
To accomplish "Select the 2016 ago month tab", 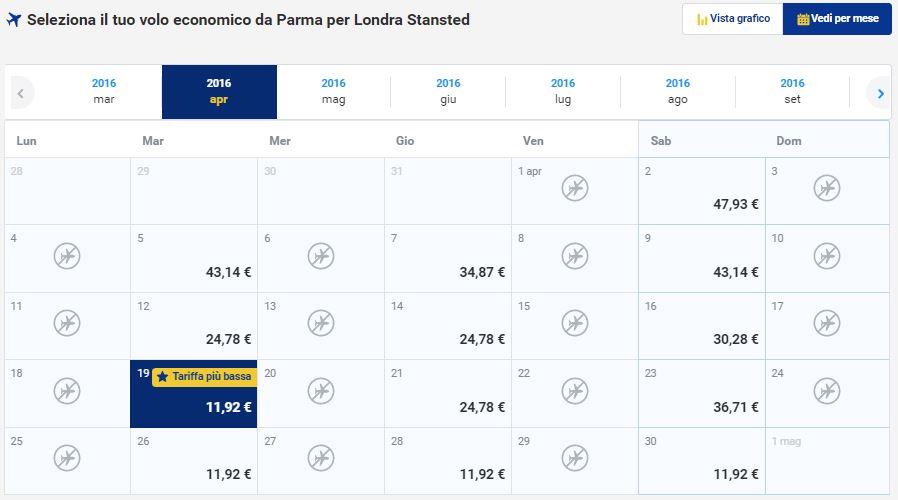I will (678, 92).
